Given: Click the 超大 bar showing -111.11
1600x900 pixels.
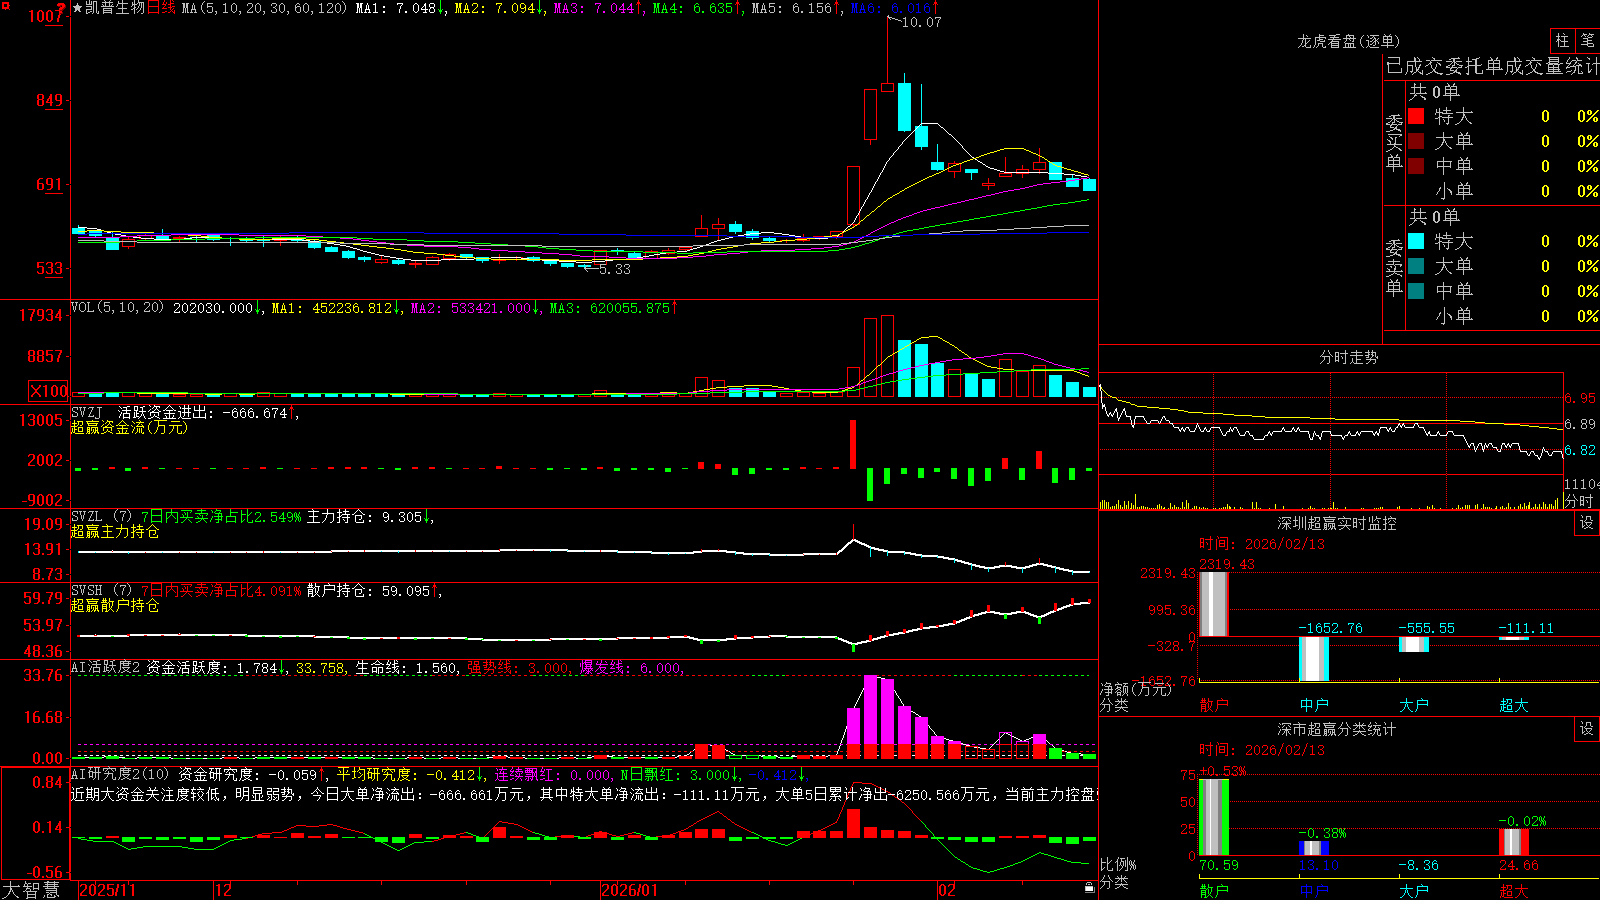Looking at the screenshot, I should point(1514,638).
